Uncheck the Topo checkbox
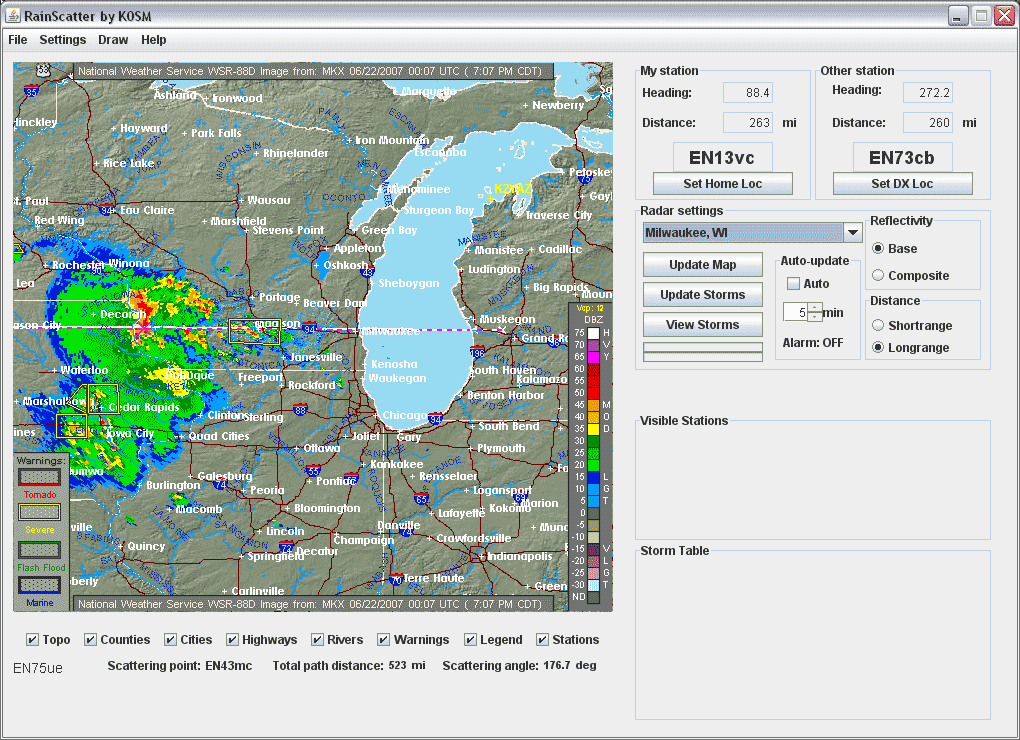 point(33,640)
